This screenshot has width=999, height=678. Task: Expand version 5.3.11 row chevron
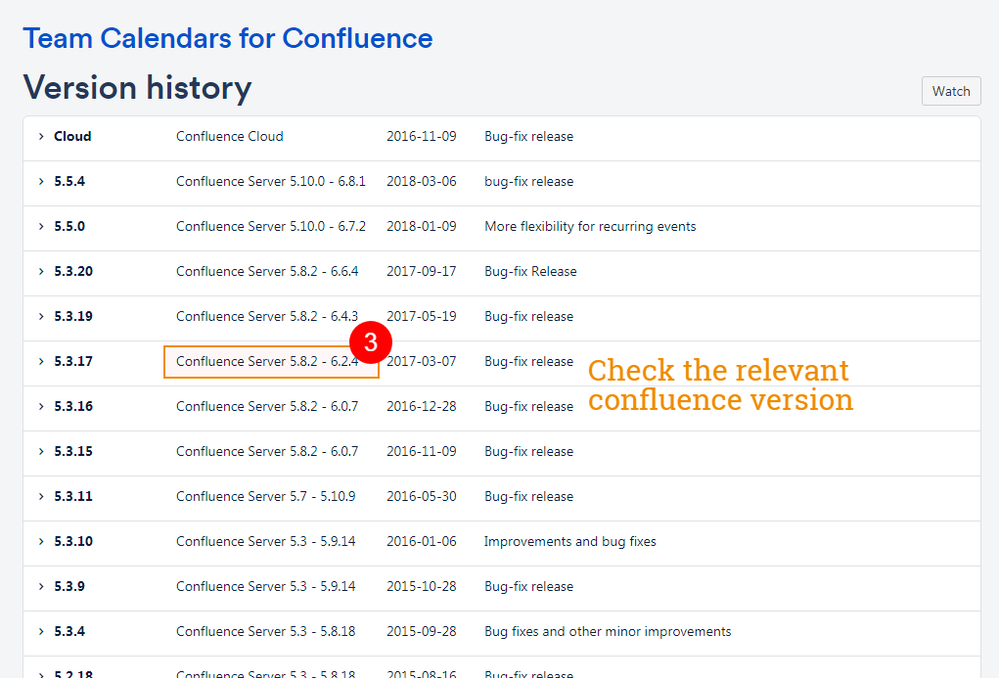point(41,496)
